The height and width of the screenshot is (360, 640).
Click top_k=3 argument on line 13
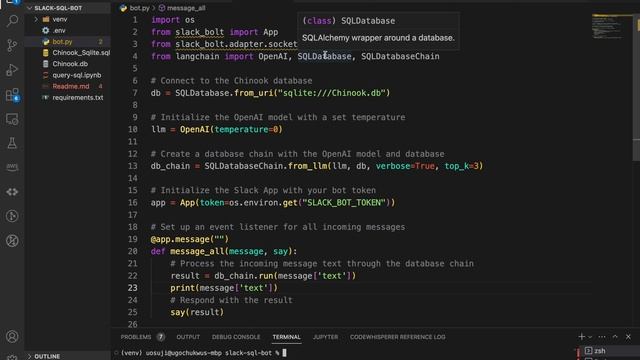click(x=461, y=166)
